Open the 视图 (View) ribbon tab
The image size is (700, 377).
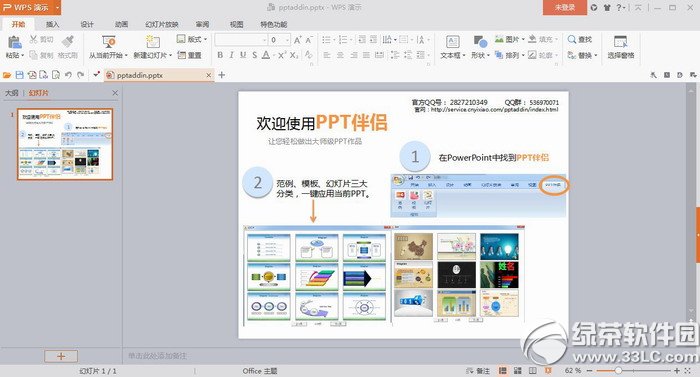point(237,24)
